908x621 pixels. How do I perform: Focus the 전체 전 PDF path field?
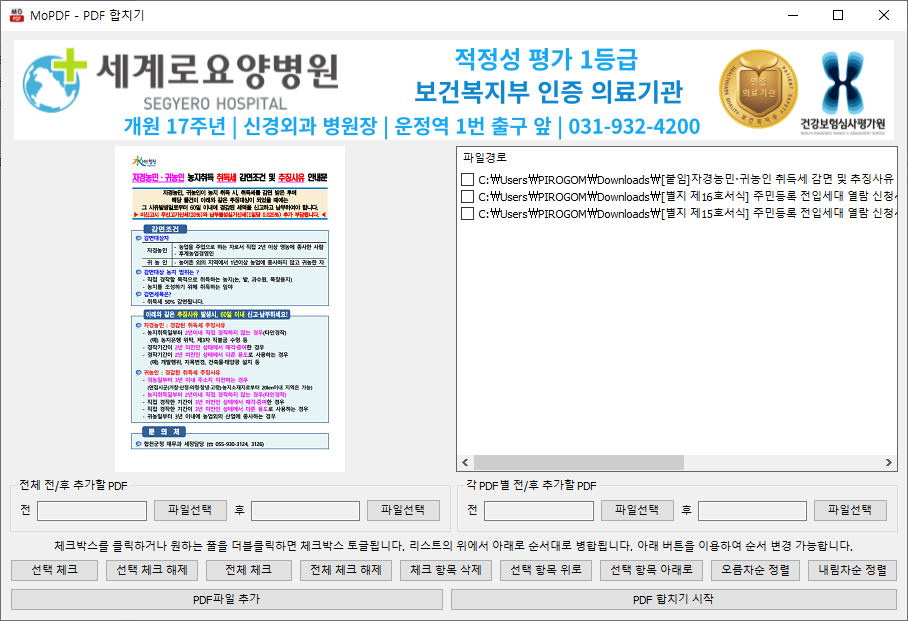click(x=92, y=511)
